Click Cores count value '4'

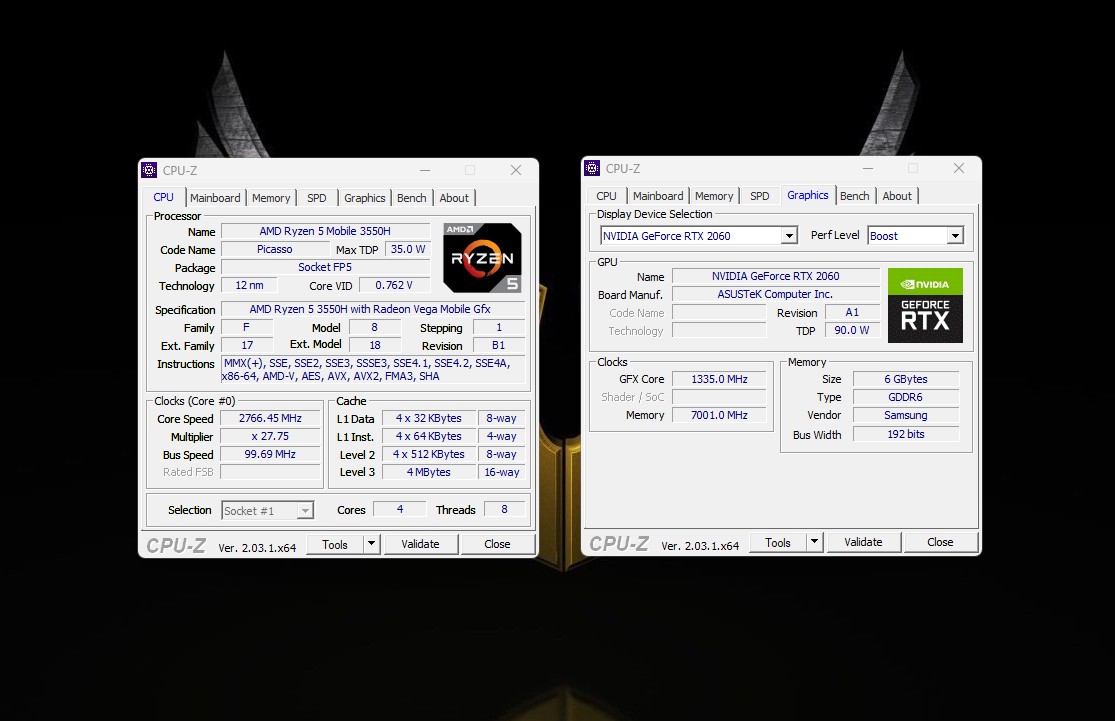(x=400, y=508)
